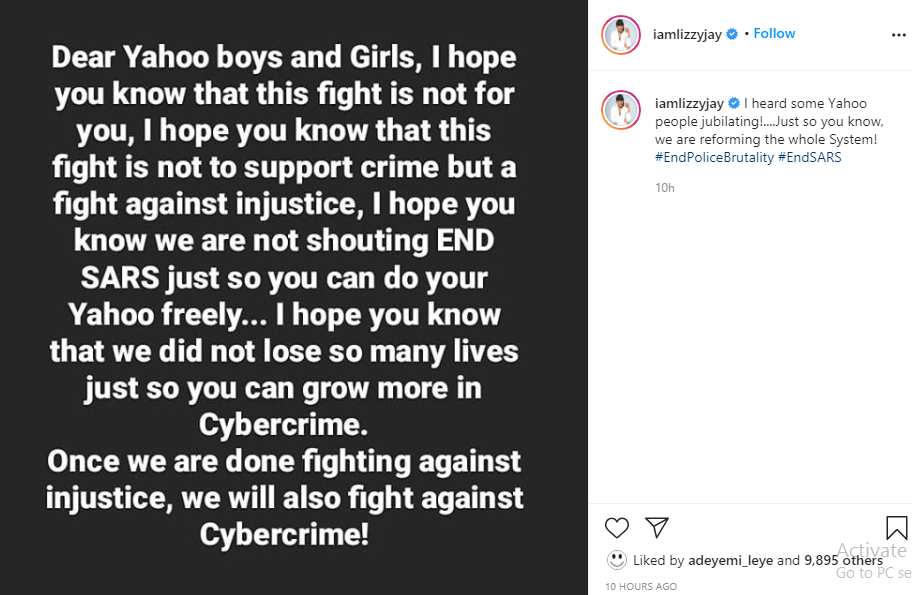Viewport: 912px width, 595px height.
Task: Follow the iamlizzyjay account
Action: pyautogui.click(x=774, y=34)
